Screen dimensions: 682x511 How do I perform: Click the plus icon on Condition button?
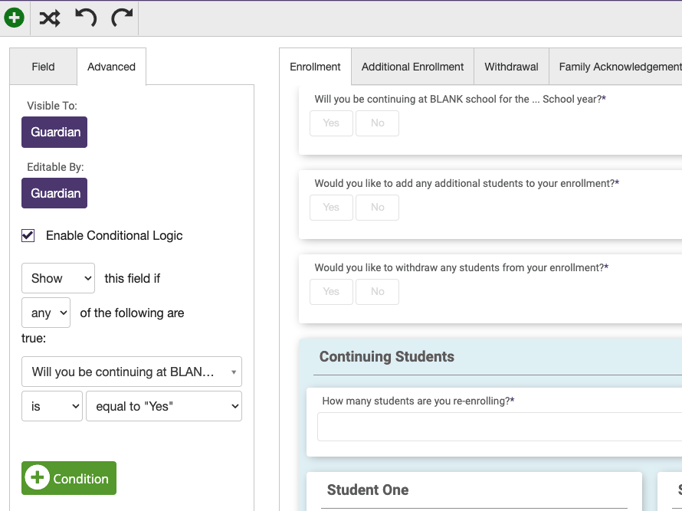pyautogui.click(x=37, y=477)
